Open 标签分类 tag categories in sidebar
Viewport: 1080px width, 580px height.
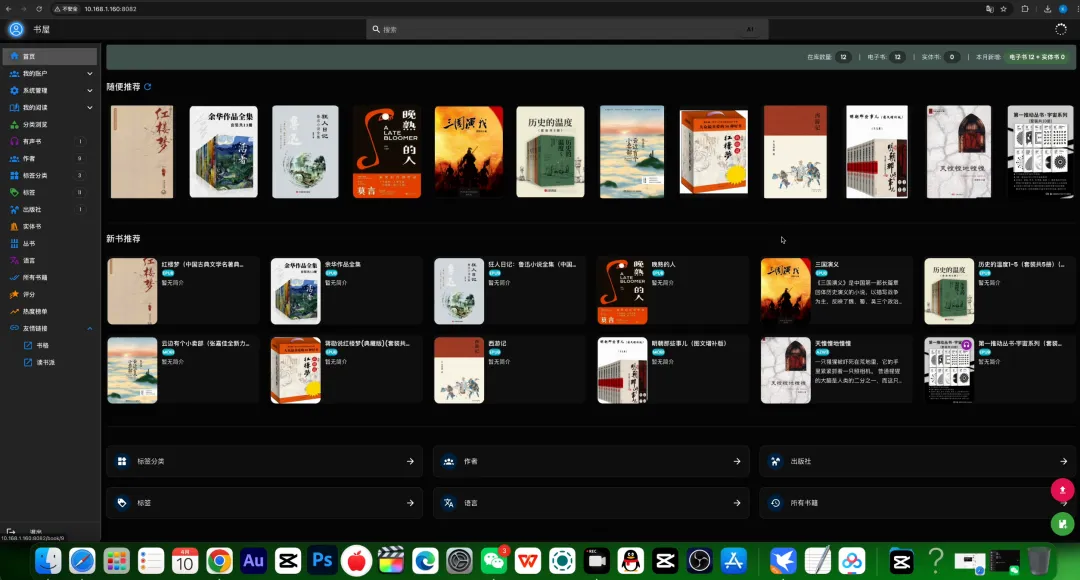[x=50, y=176]
